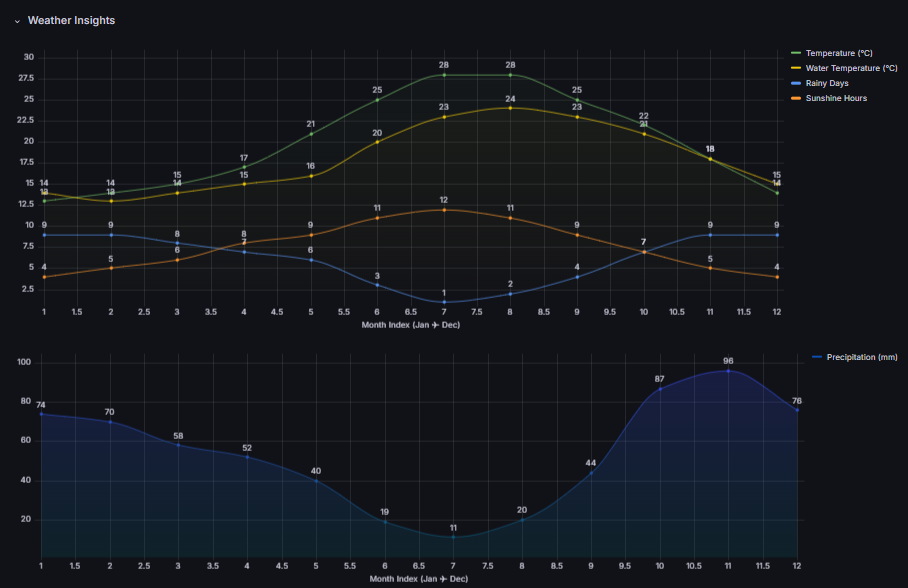Image resolution: width=908 pixels, height=588 pixels.
Task: Click the Precipitation lowest point labeled 11
Action: click(x=453, y=537)
